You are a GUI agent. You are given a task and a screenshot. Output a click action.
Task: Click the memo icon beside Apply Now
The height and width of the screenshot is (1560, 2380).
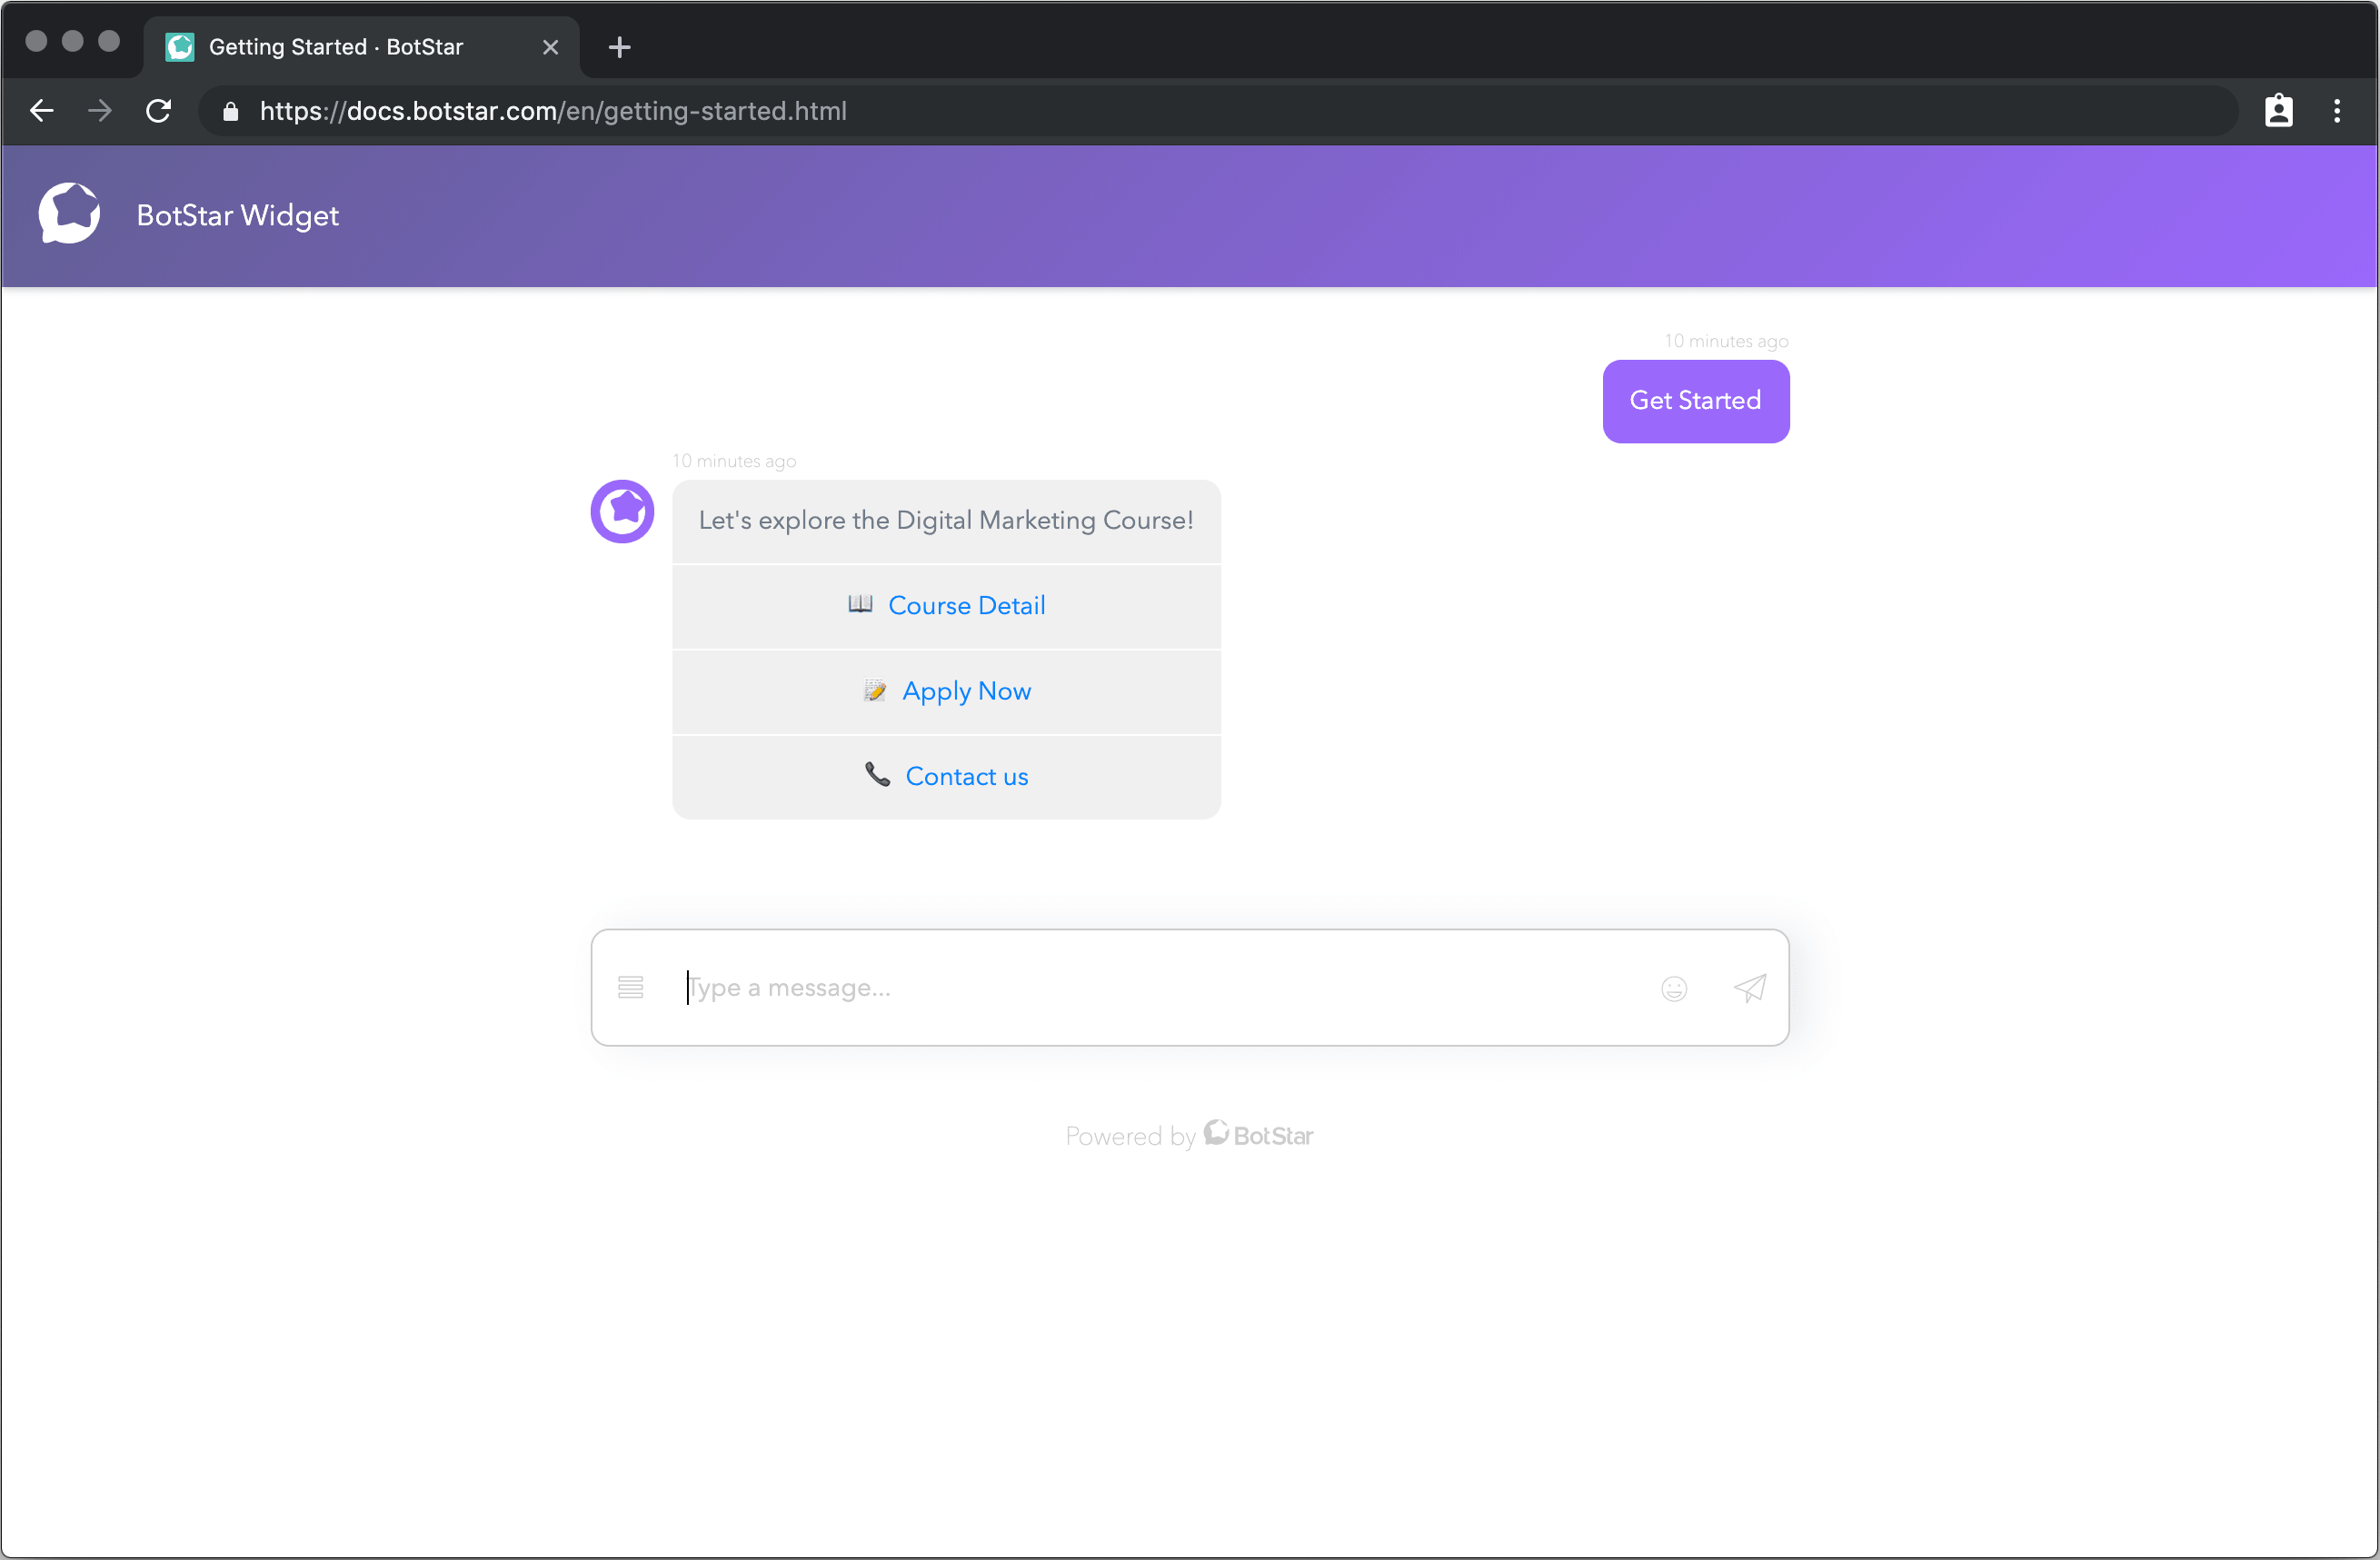click(875, 691)
